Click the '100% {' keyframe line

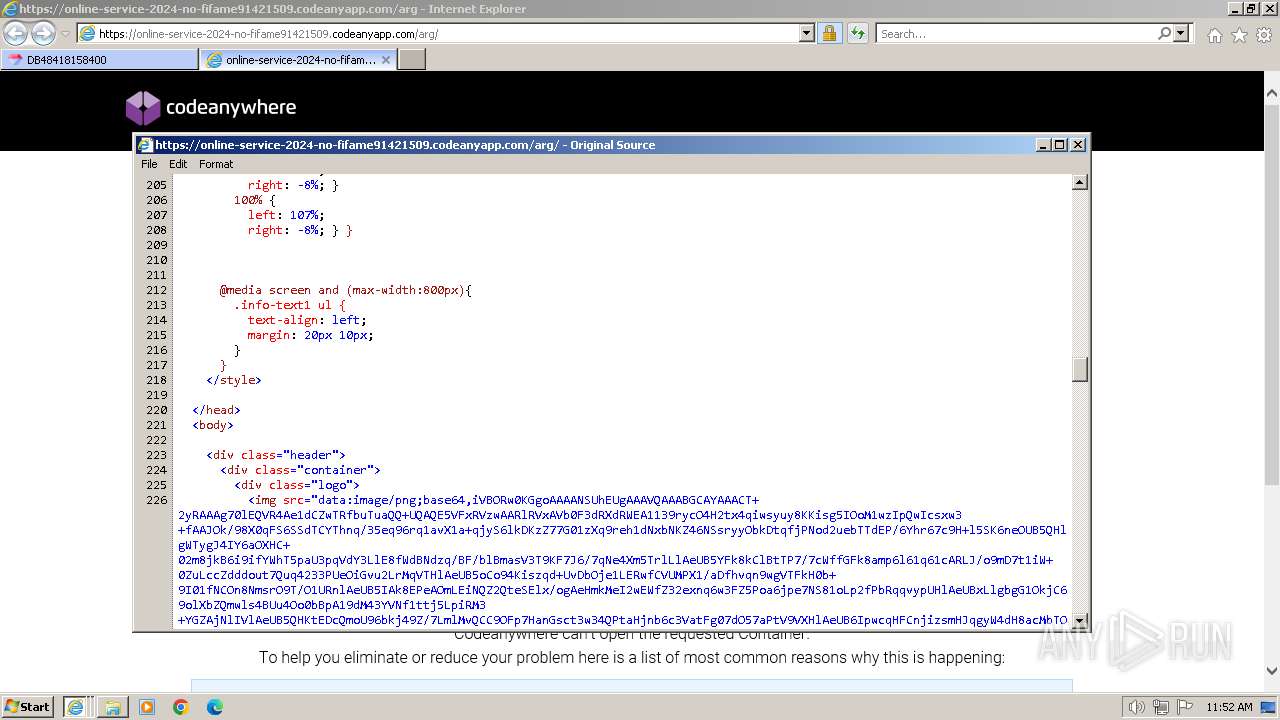255,200
